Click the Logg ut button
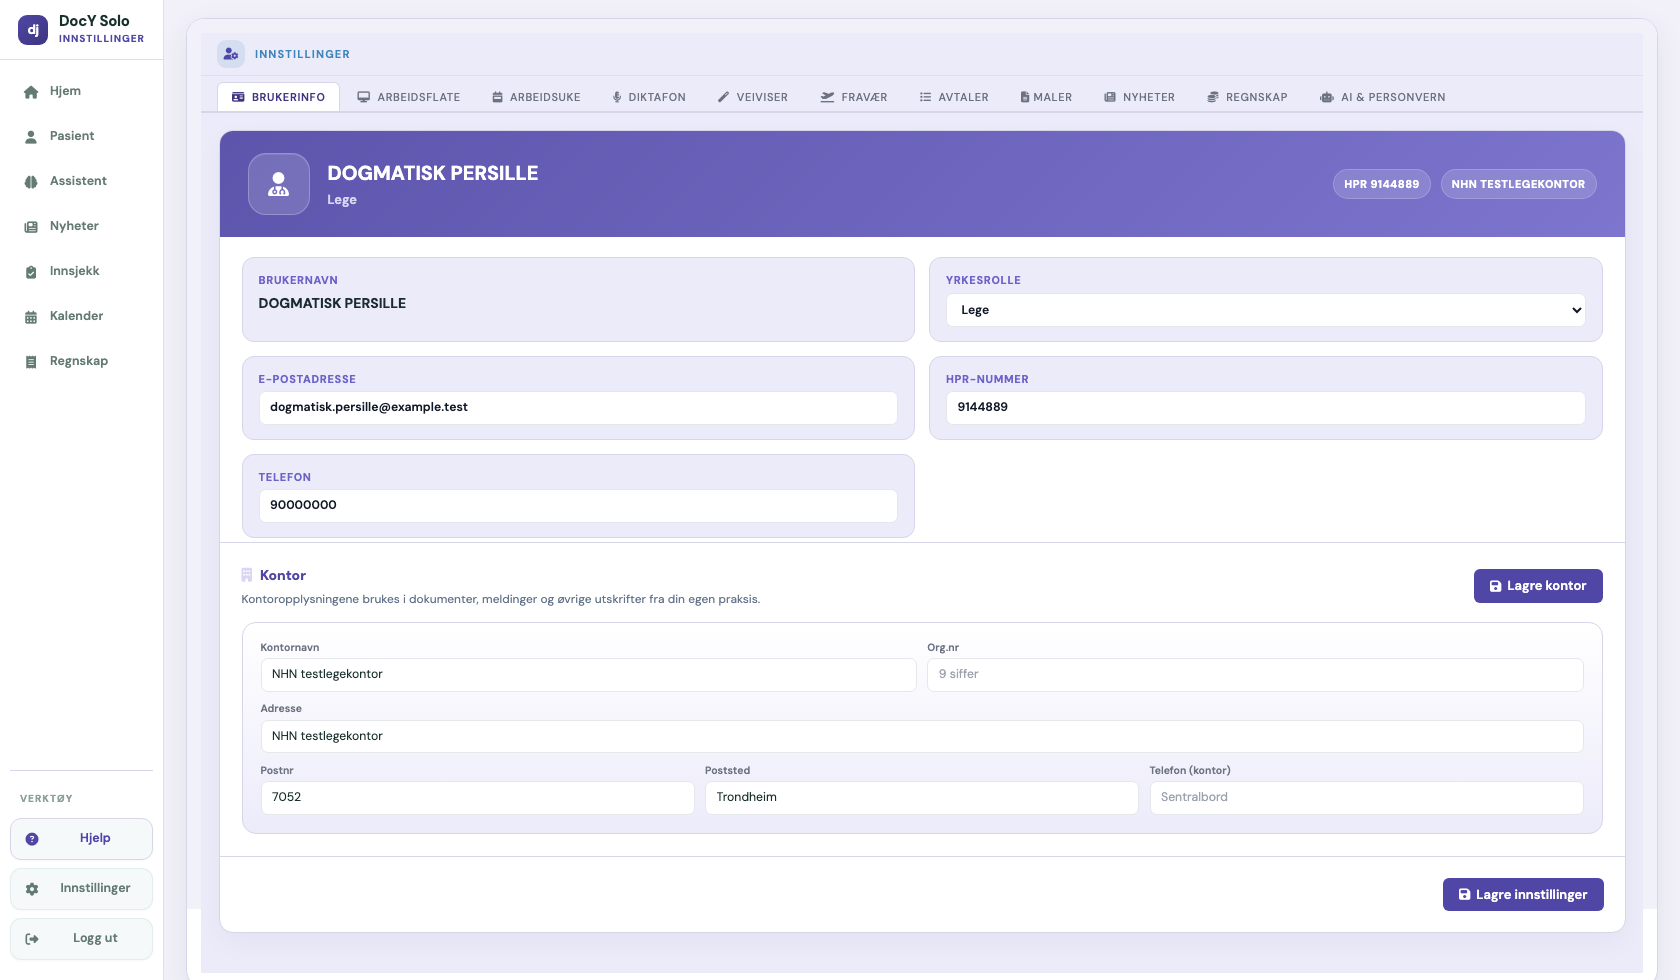This screenshot has height=980, width=1680. (x=81, y=938)
